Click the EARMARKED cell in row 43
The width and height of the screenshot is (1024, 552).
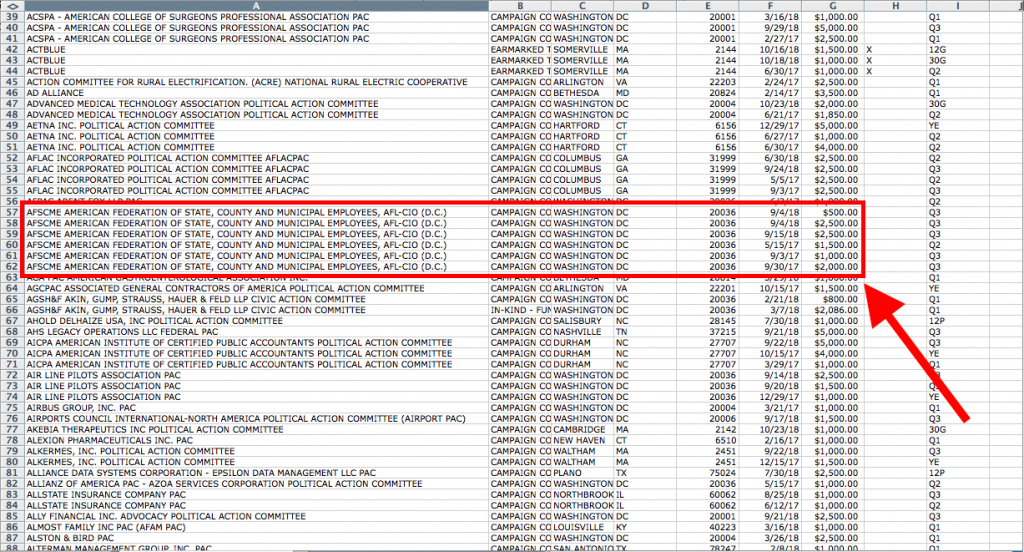520,61
